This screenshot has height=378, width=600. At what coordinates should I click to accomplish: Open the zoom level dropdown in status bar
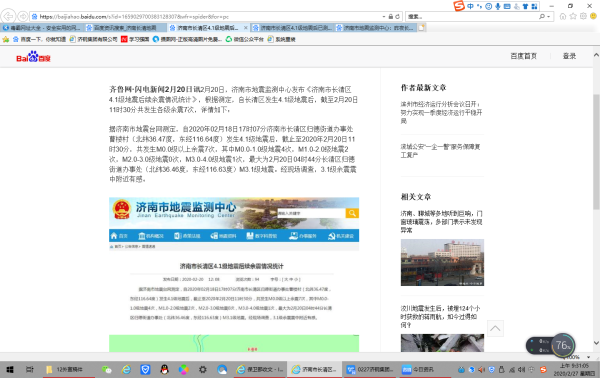point(589,357)
